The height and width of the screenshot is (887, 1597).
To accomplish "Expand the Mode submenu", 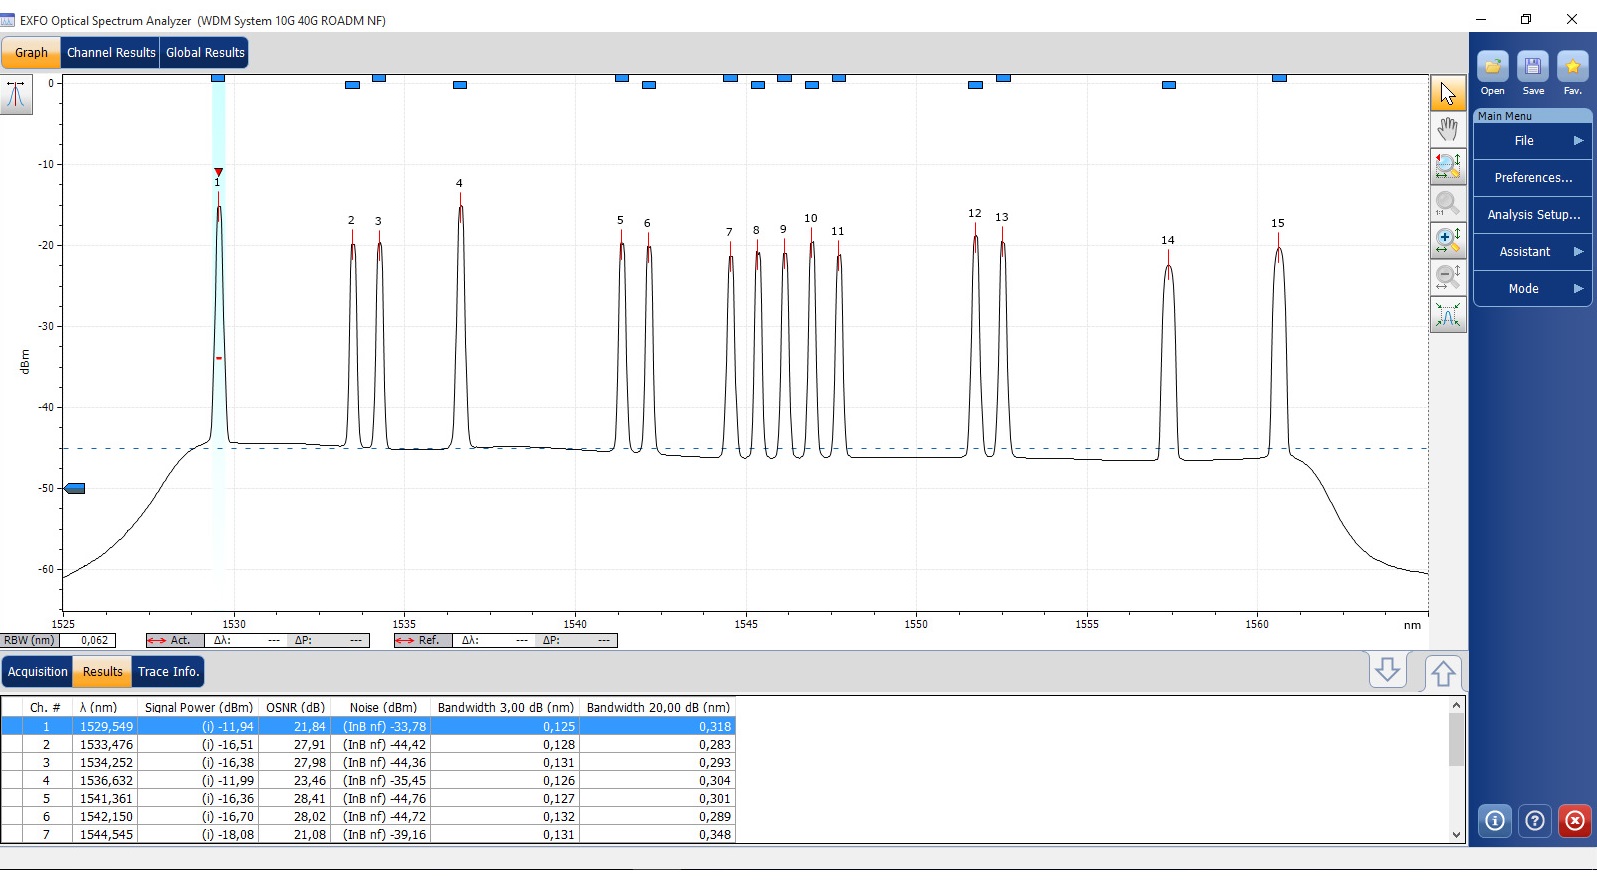I will (1532, 289).
